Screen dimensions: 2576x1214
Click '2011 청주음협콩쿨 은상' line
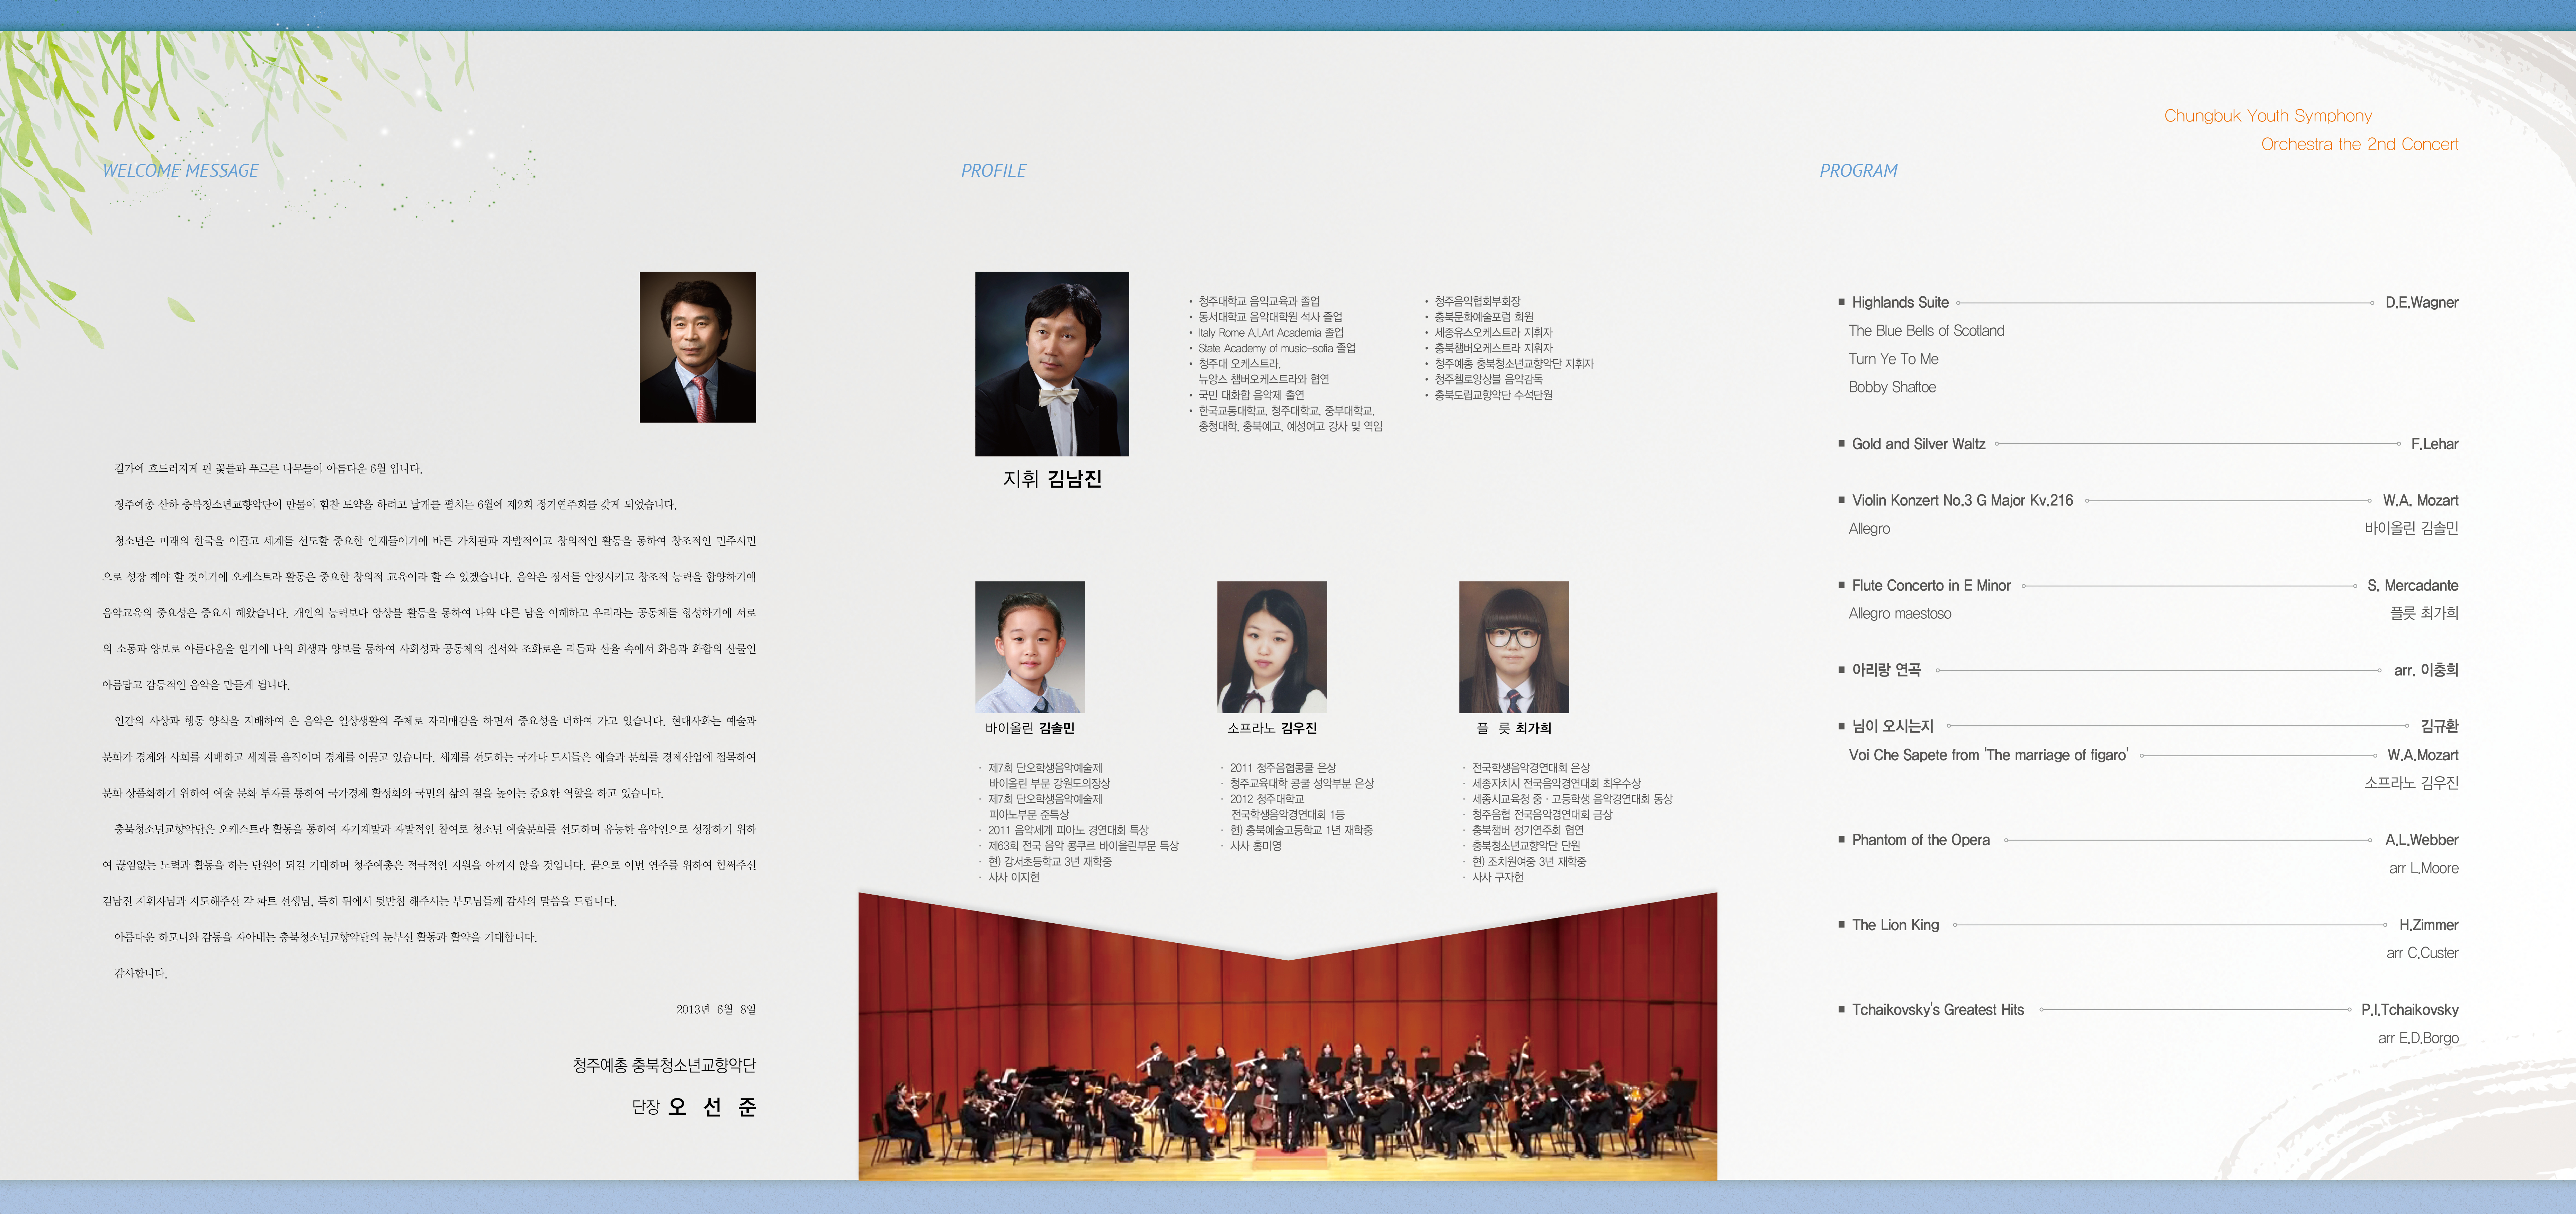pos(1283,768)
